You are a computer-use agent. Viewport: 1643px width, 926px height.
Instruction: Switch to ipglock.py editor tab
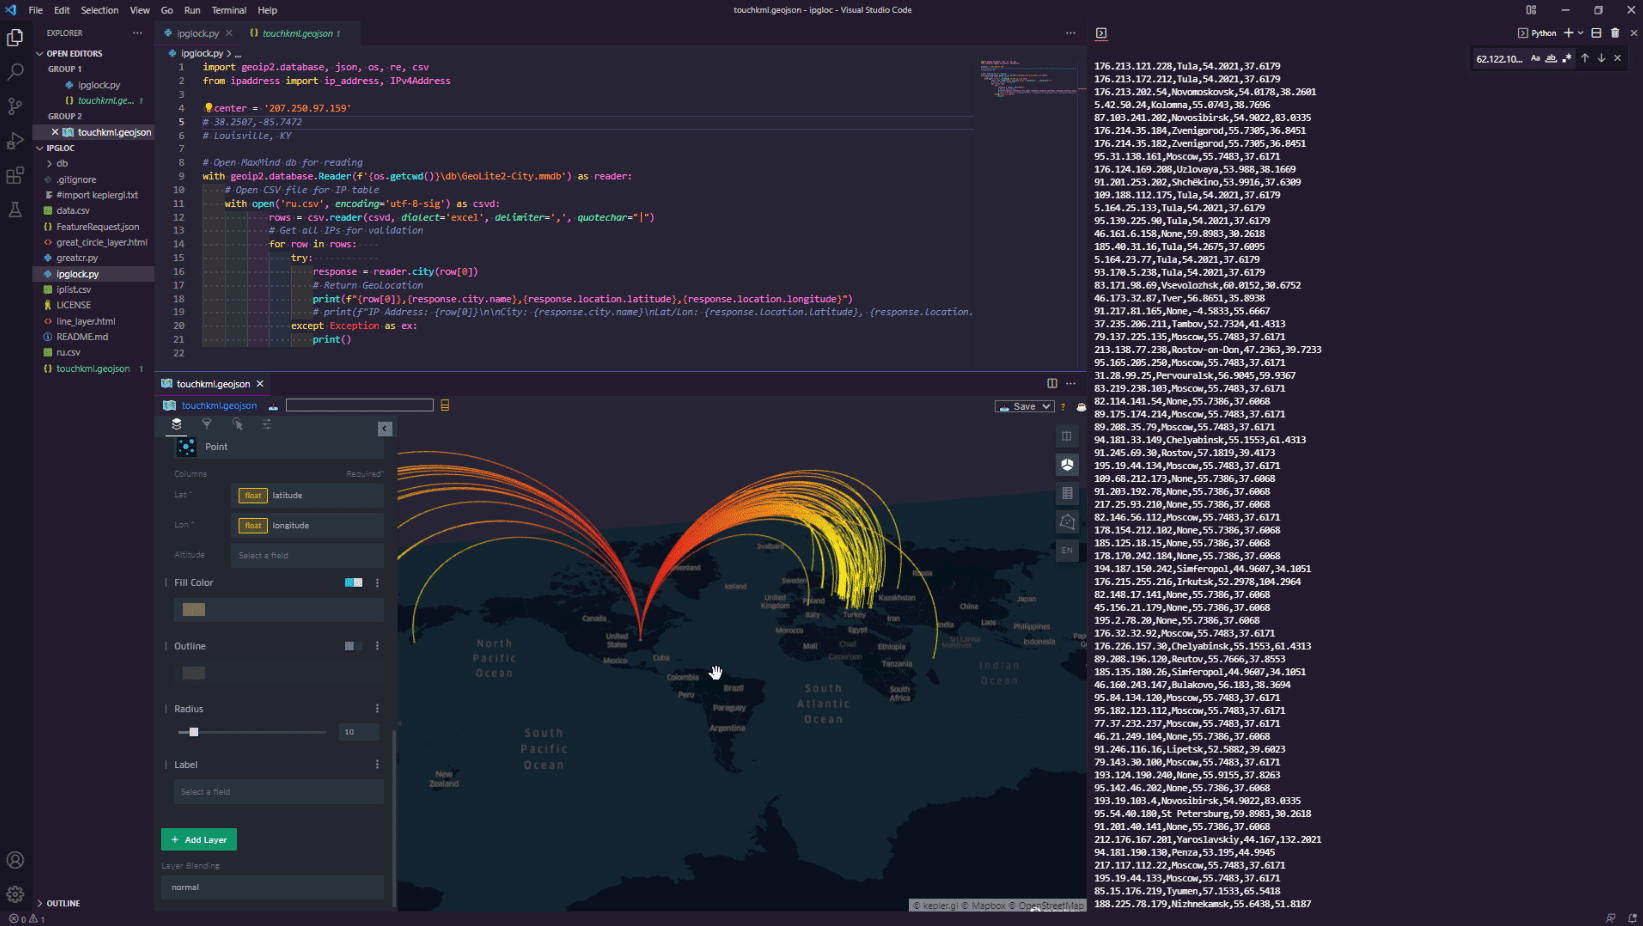click(x=197, y=33)
